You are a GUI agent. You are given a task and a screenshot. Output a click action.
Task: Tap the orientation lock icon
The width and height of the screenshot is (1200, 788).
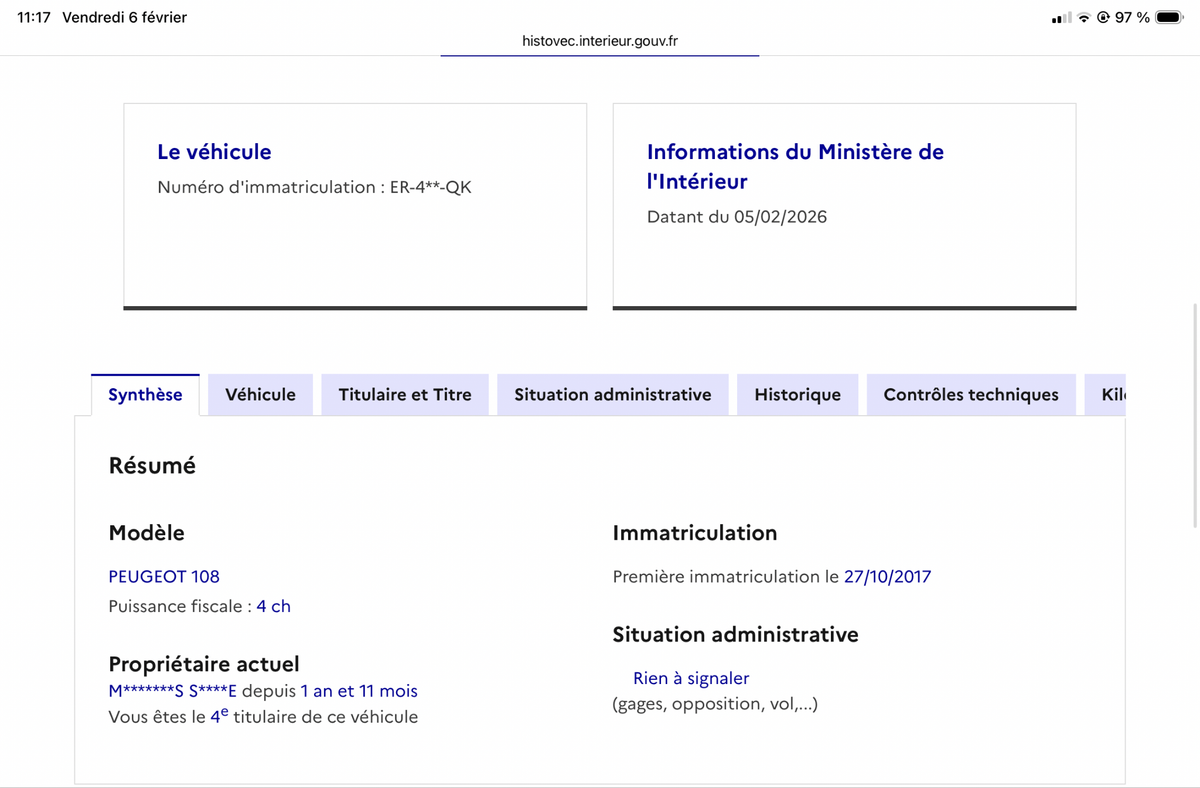click(1103, 18)
